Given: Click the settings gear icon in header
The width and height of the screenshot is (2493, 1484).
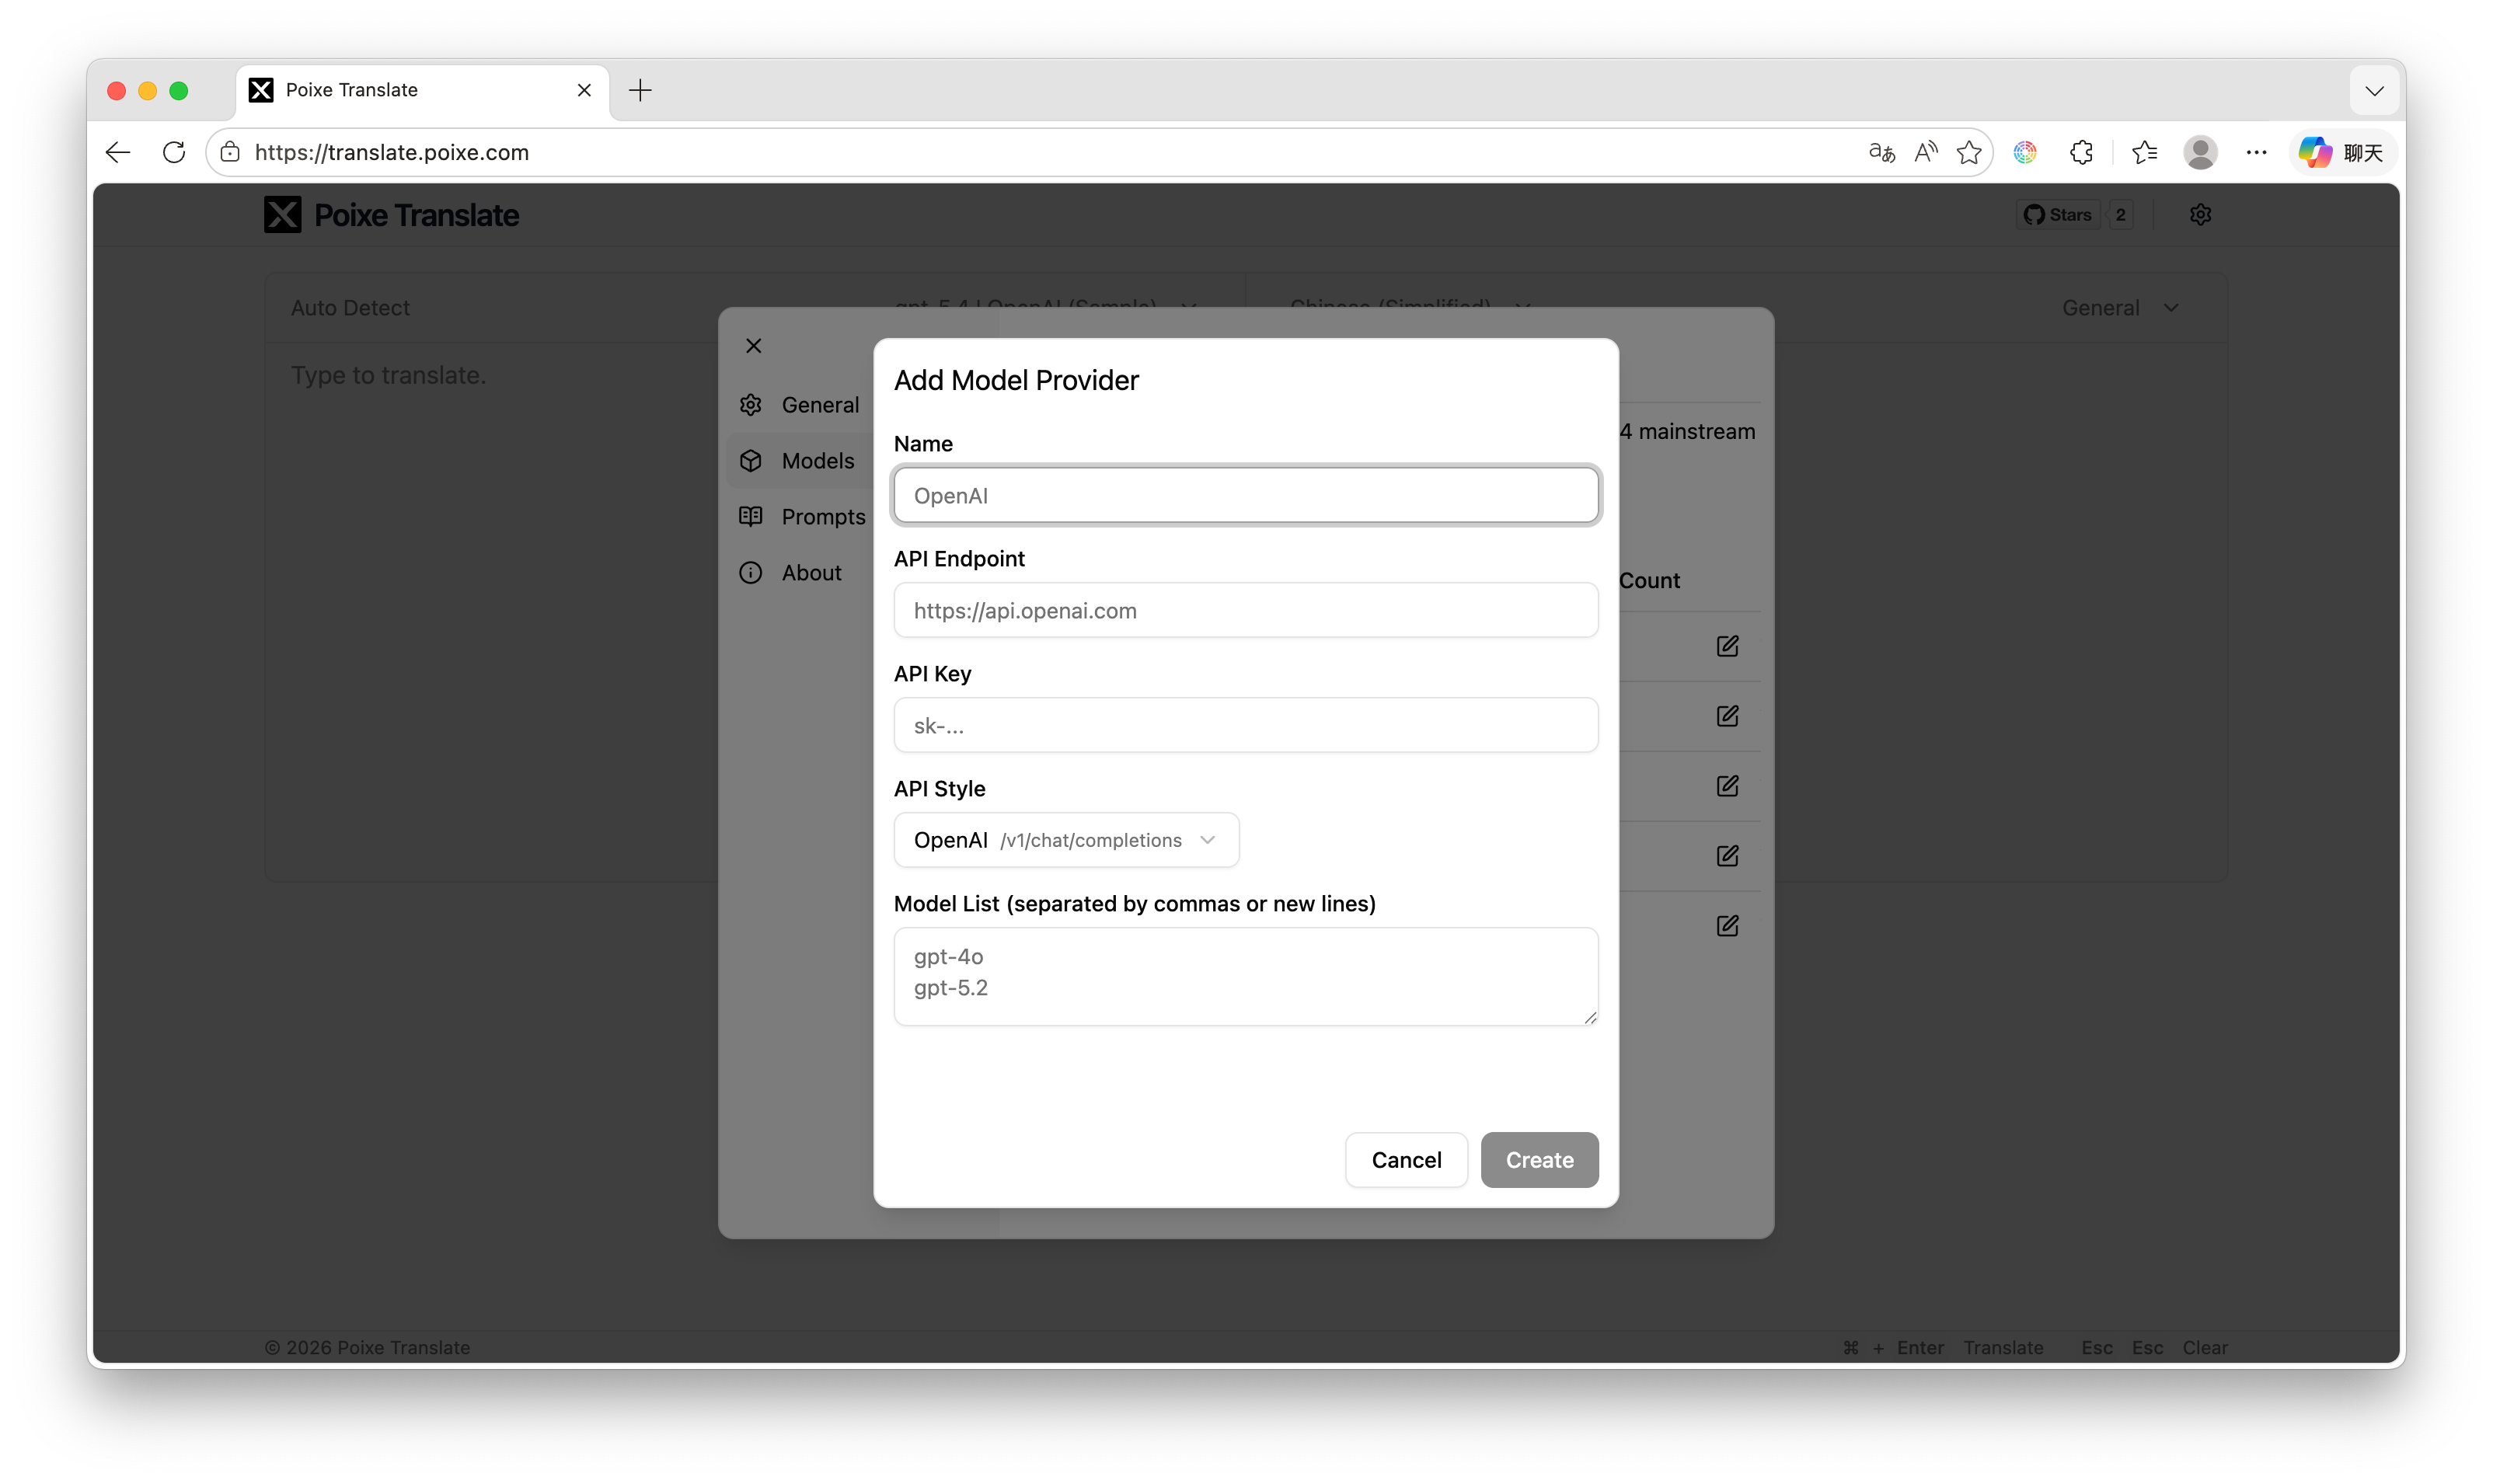Looking at the screenshot, I should point(2200,215).
